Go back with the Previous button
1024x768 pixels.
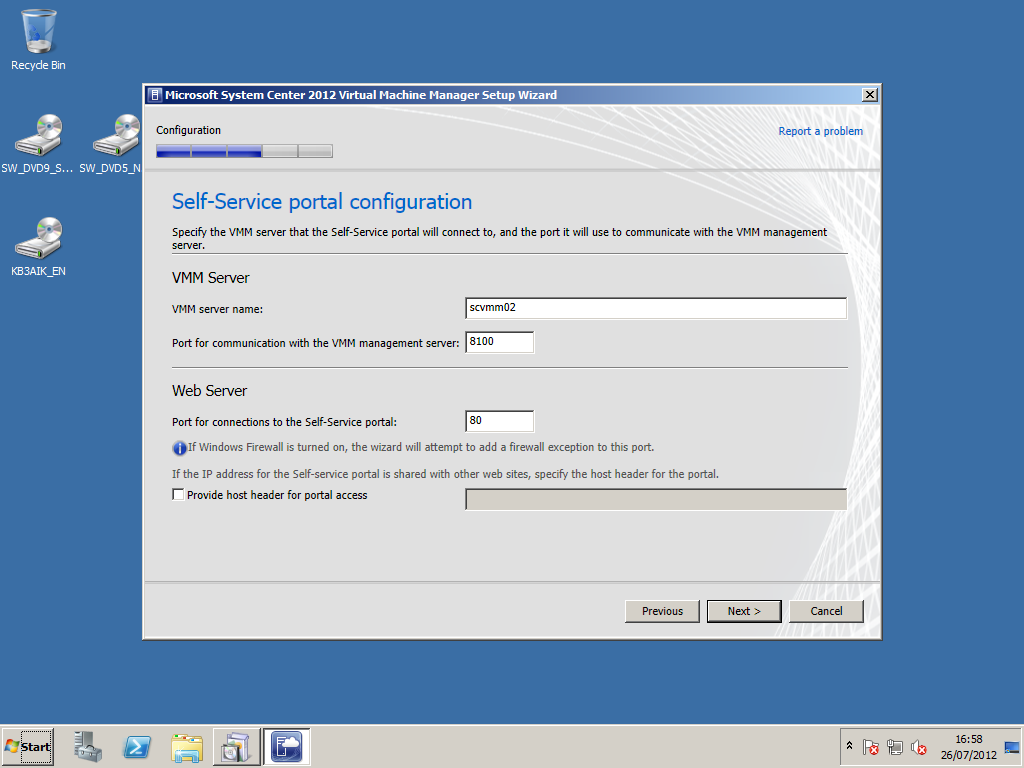click(662, 611)
